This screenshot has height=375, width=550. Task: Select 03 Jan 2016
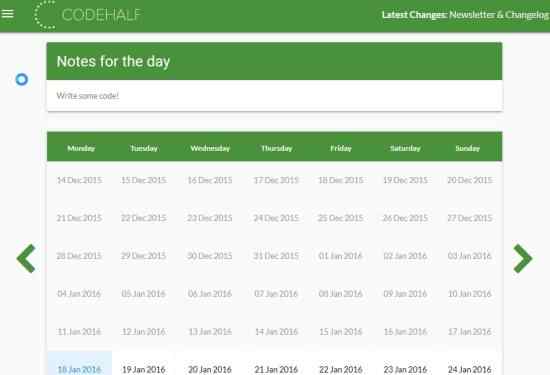pos(470,256)
